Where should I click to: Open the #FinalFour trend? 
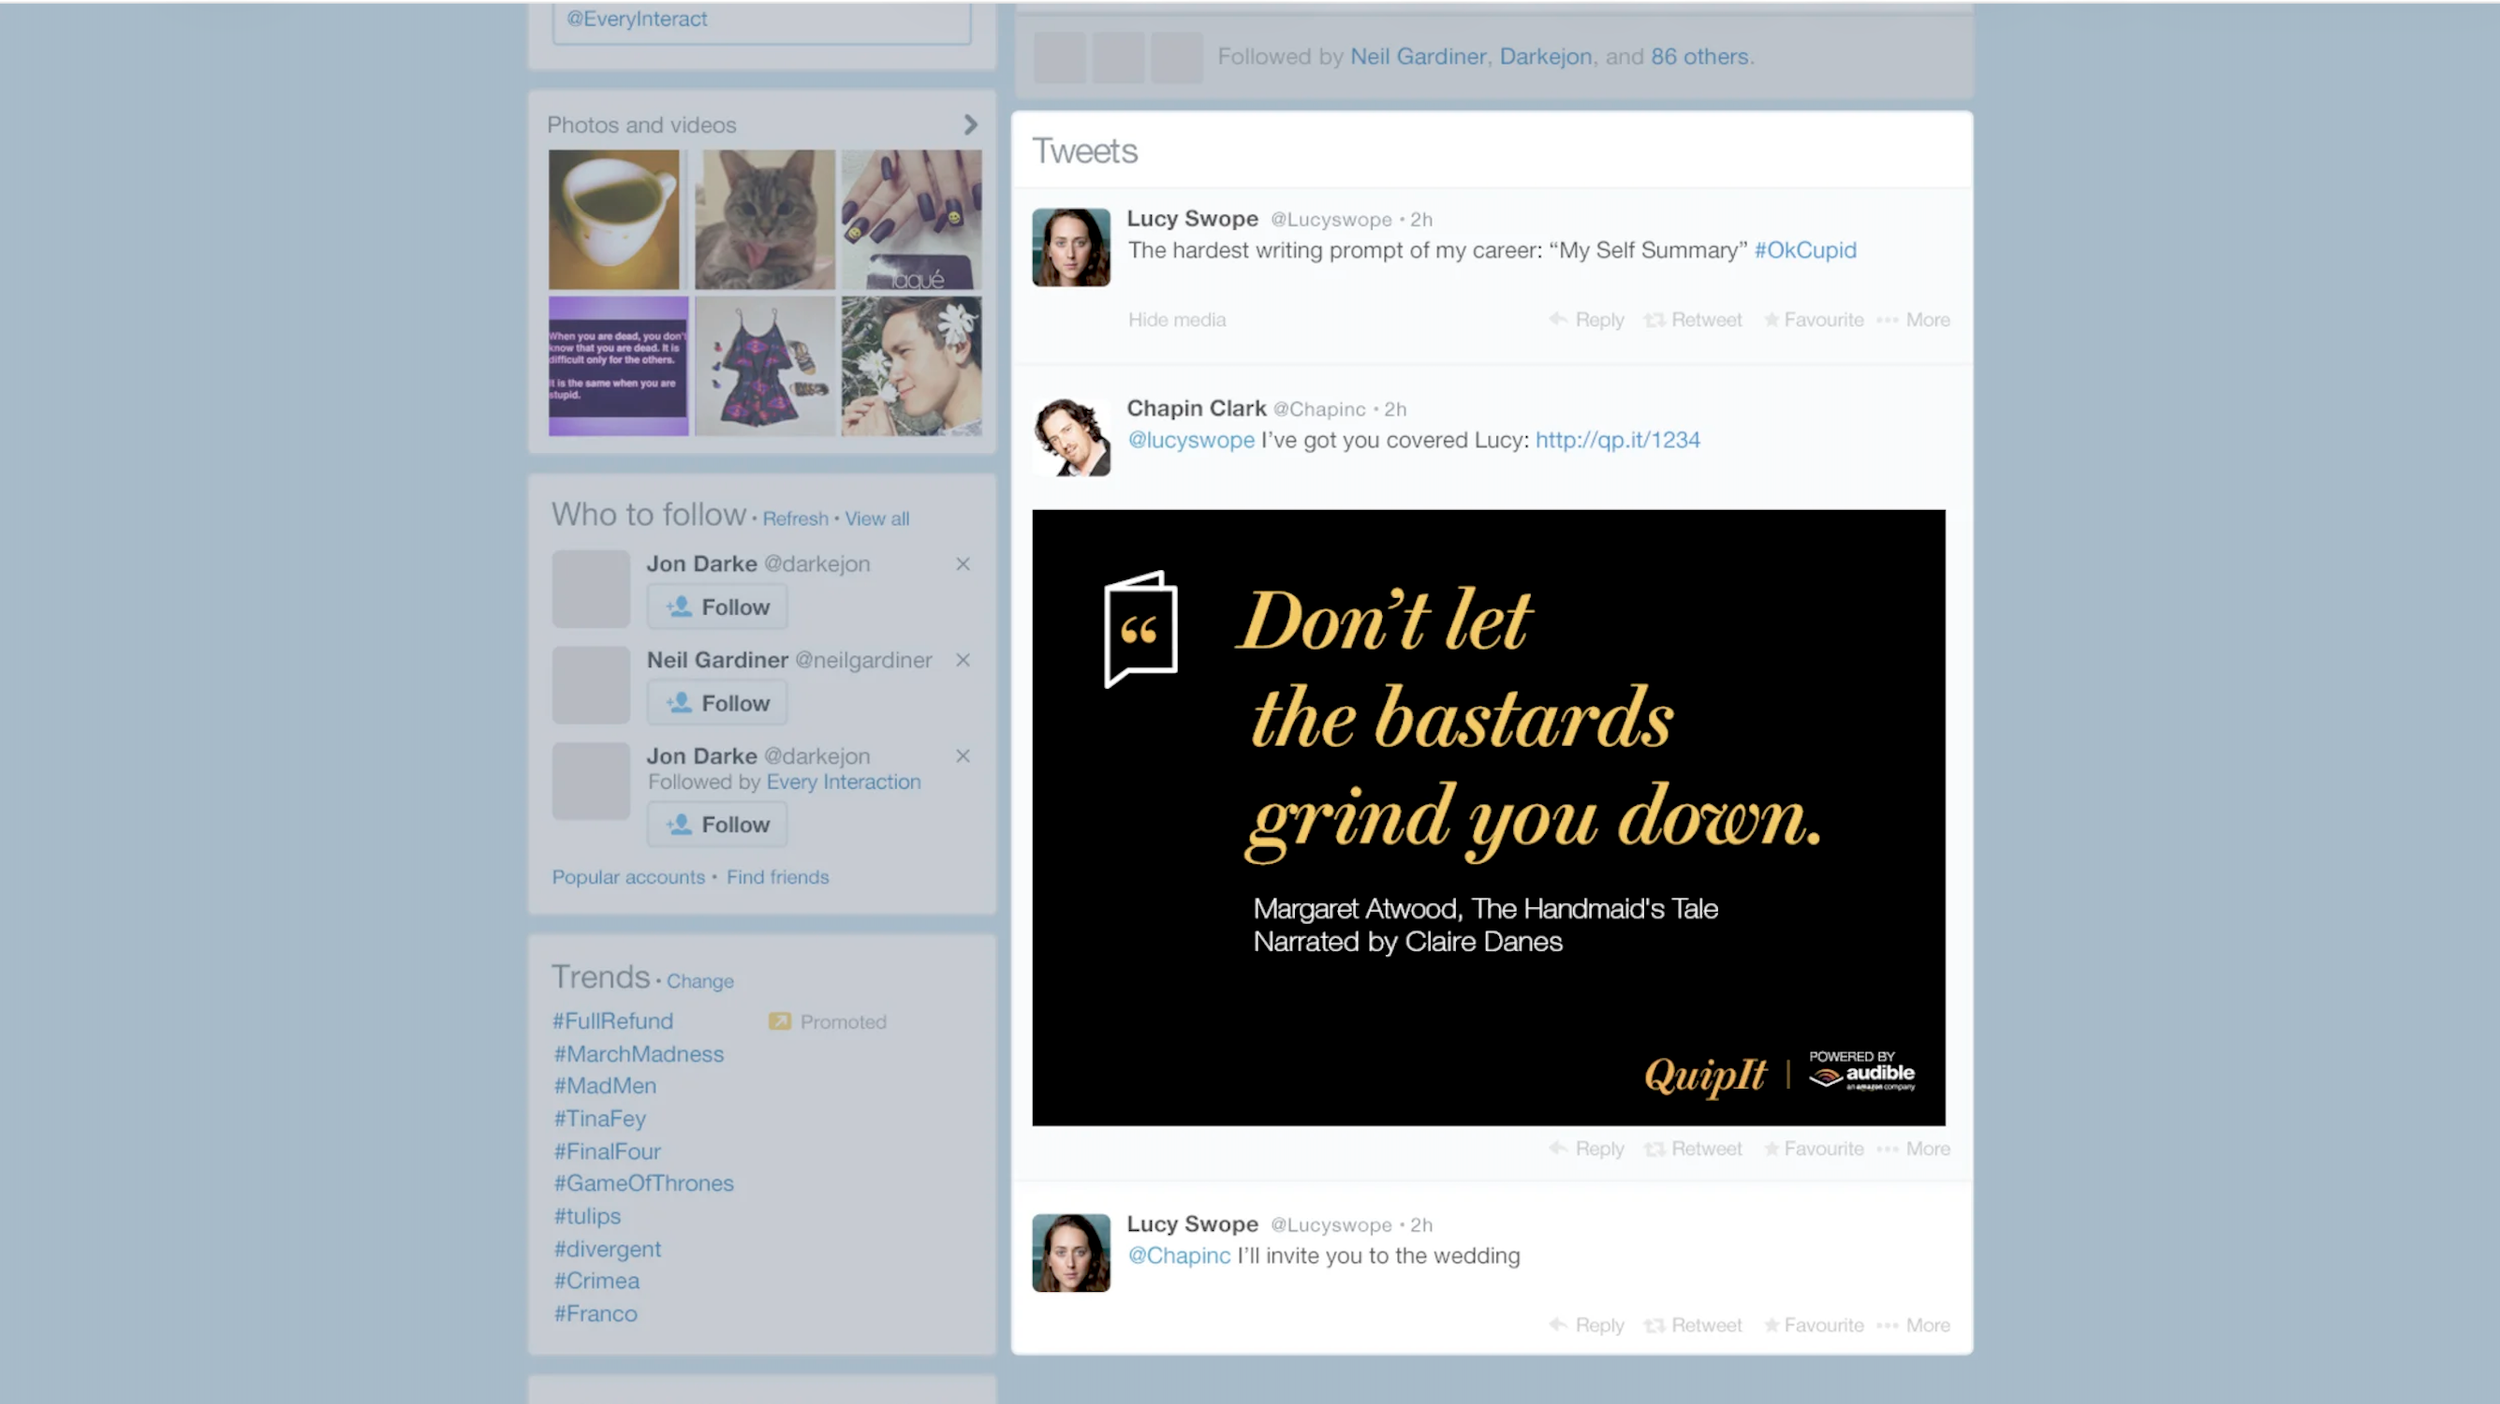(x=607, y=1152)
